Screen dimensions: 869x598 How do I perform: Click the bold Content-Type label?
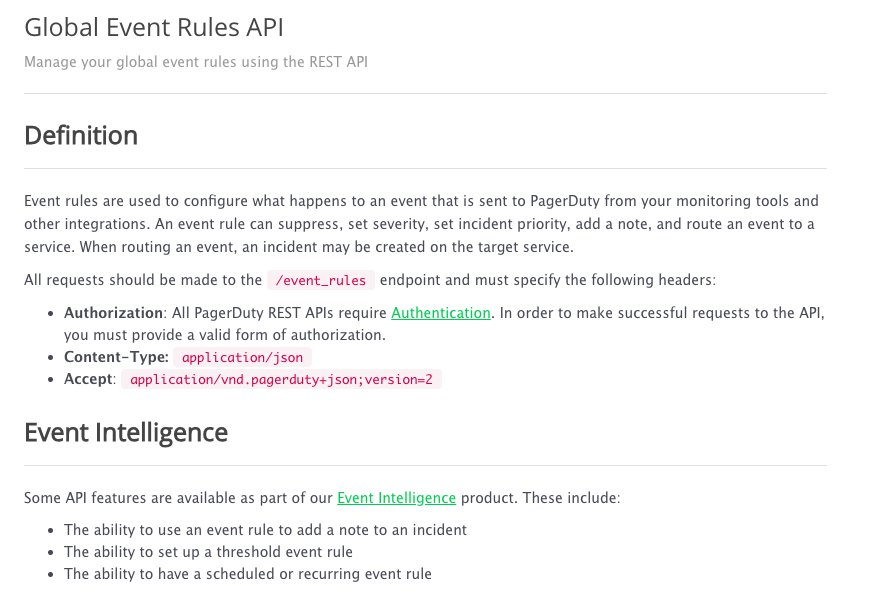pos(116,357)
